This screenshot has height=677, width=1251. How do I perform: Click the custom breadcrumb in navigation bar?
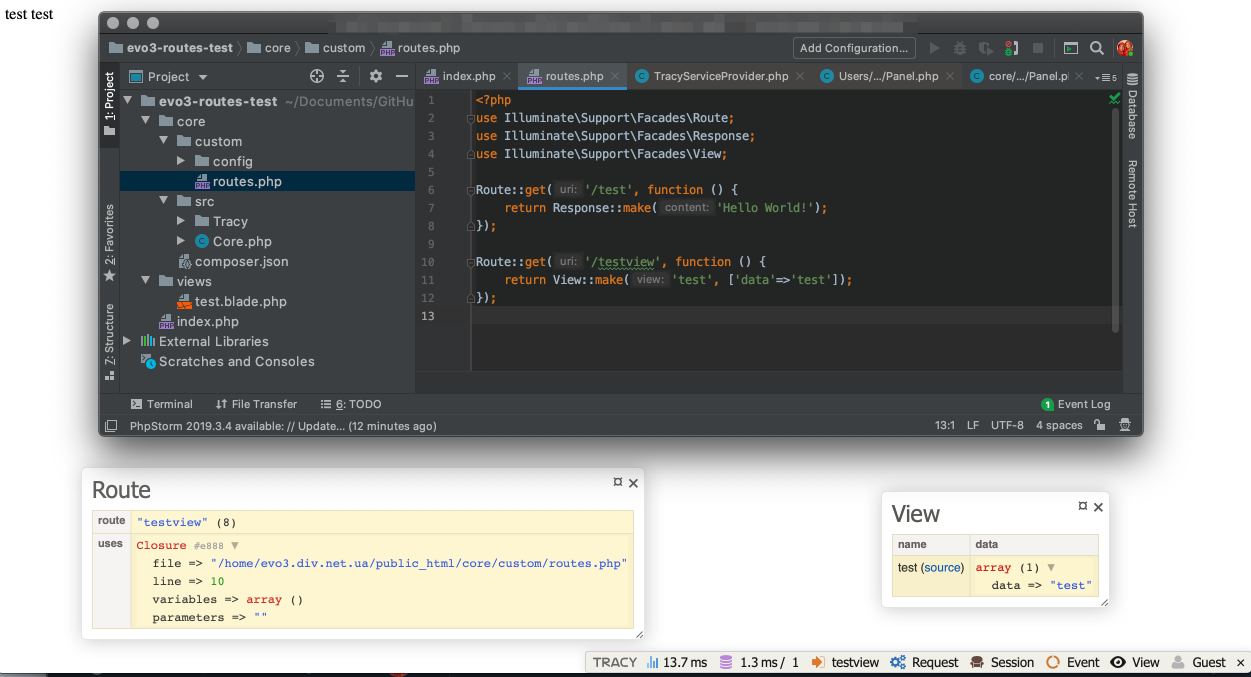click(335, 48)
